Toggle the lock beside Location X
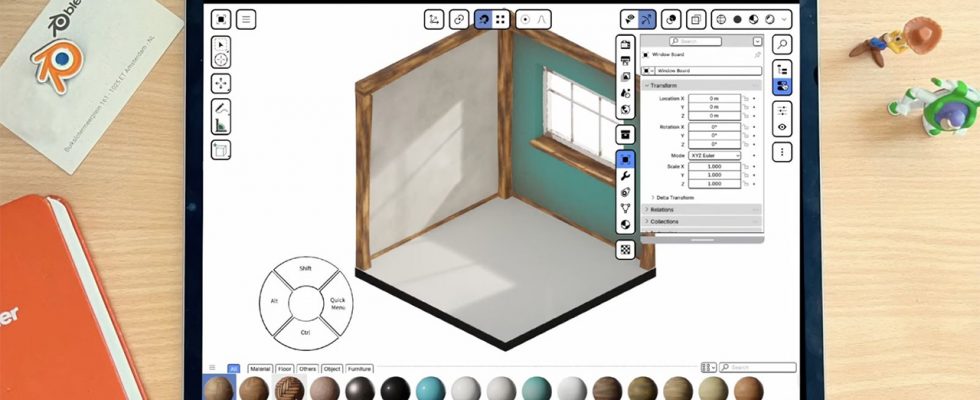980x400 pixels. 746,99
